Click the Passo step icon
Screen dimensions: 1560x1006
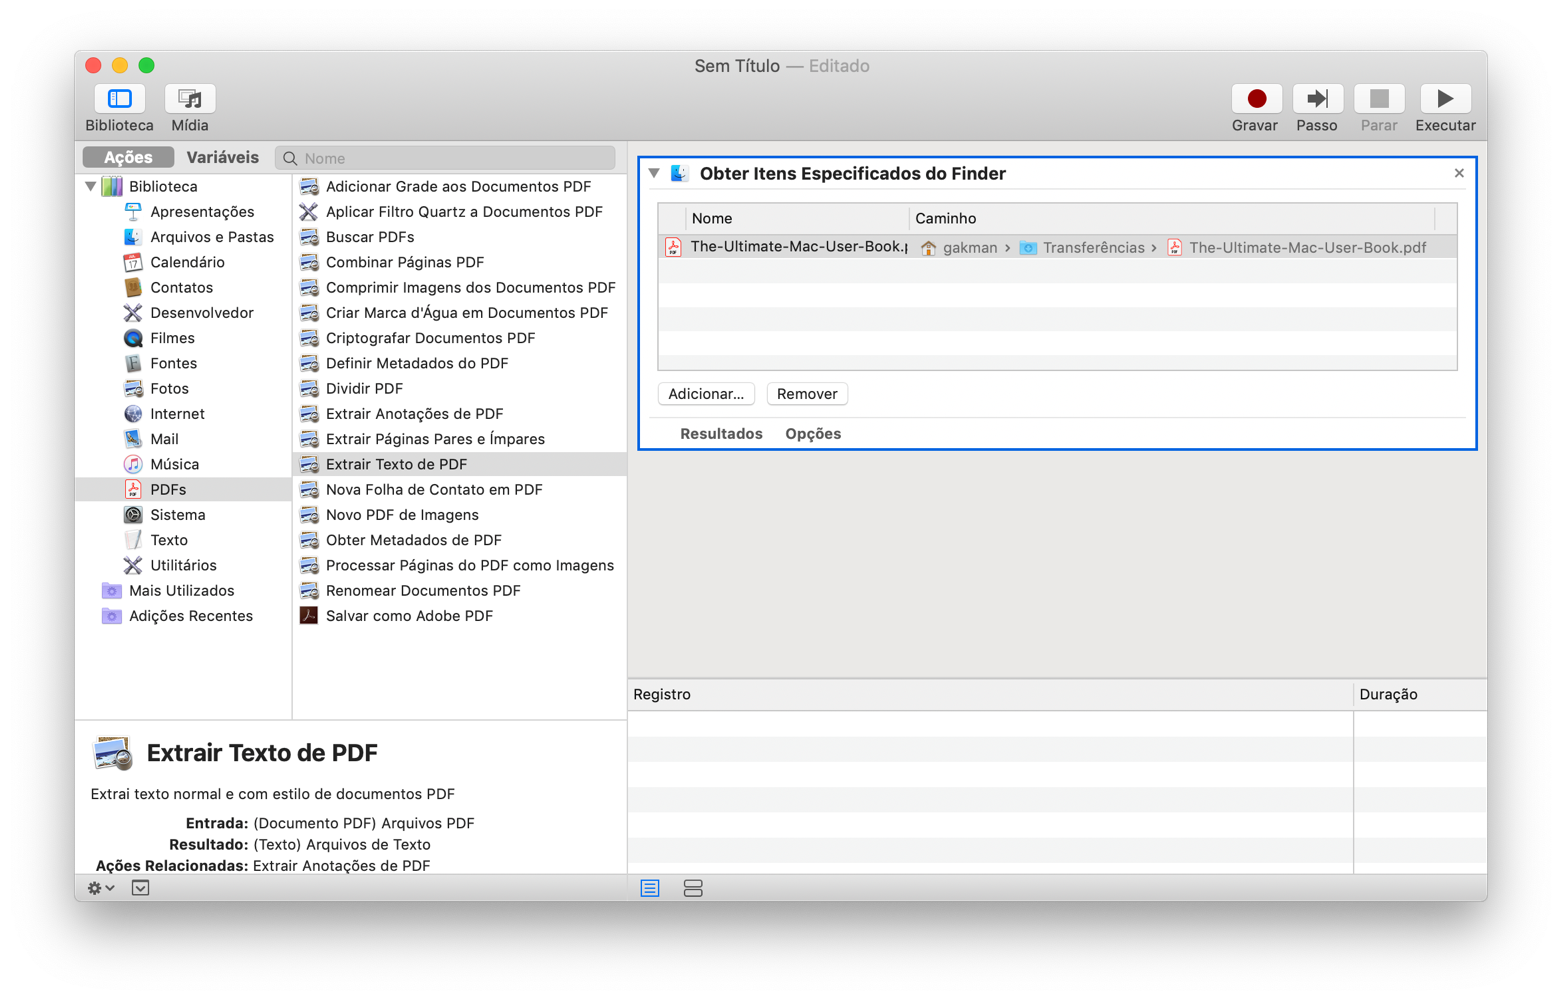point(1317,99)
